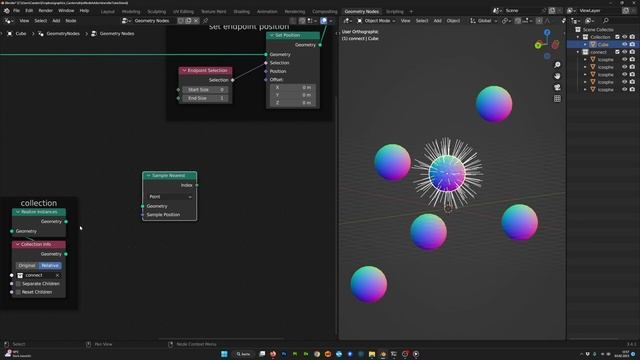Enable Separate Children checkbox

[x=18, y=284]
